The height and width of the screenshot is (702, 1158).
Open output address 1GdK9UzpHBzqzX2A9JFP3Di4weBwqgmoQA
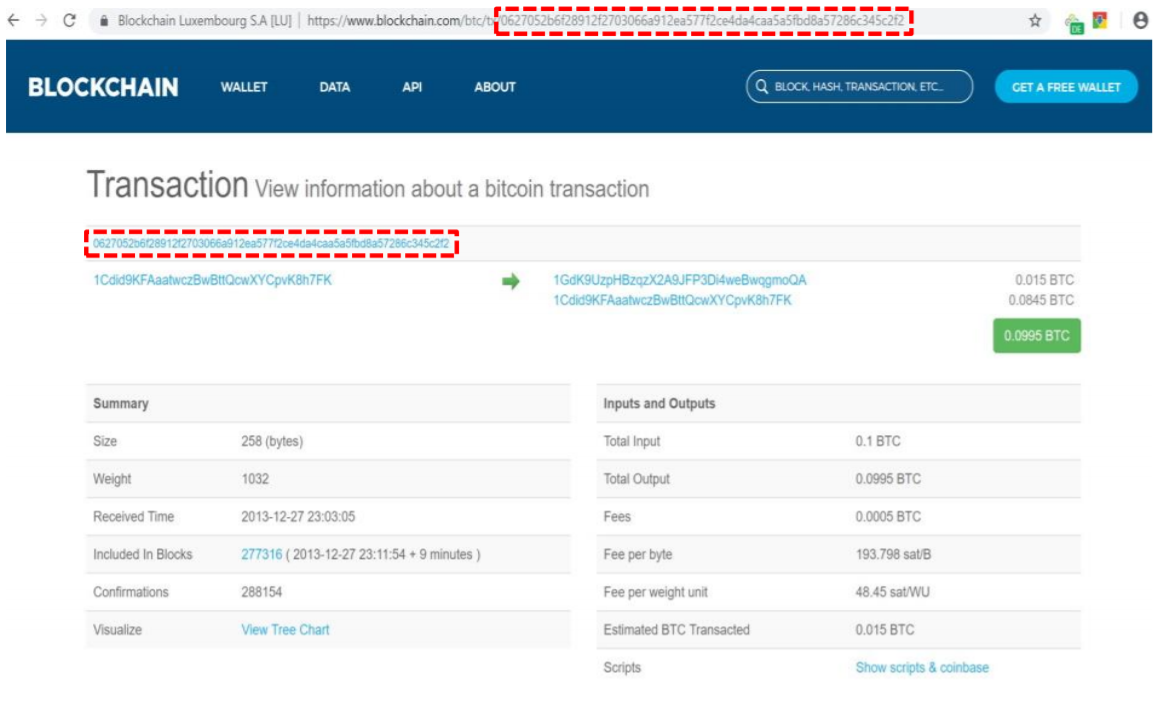pos(679,281)
